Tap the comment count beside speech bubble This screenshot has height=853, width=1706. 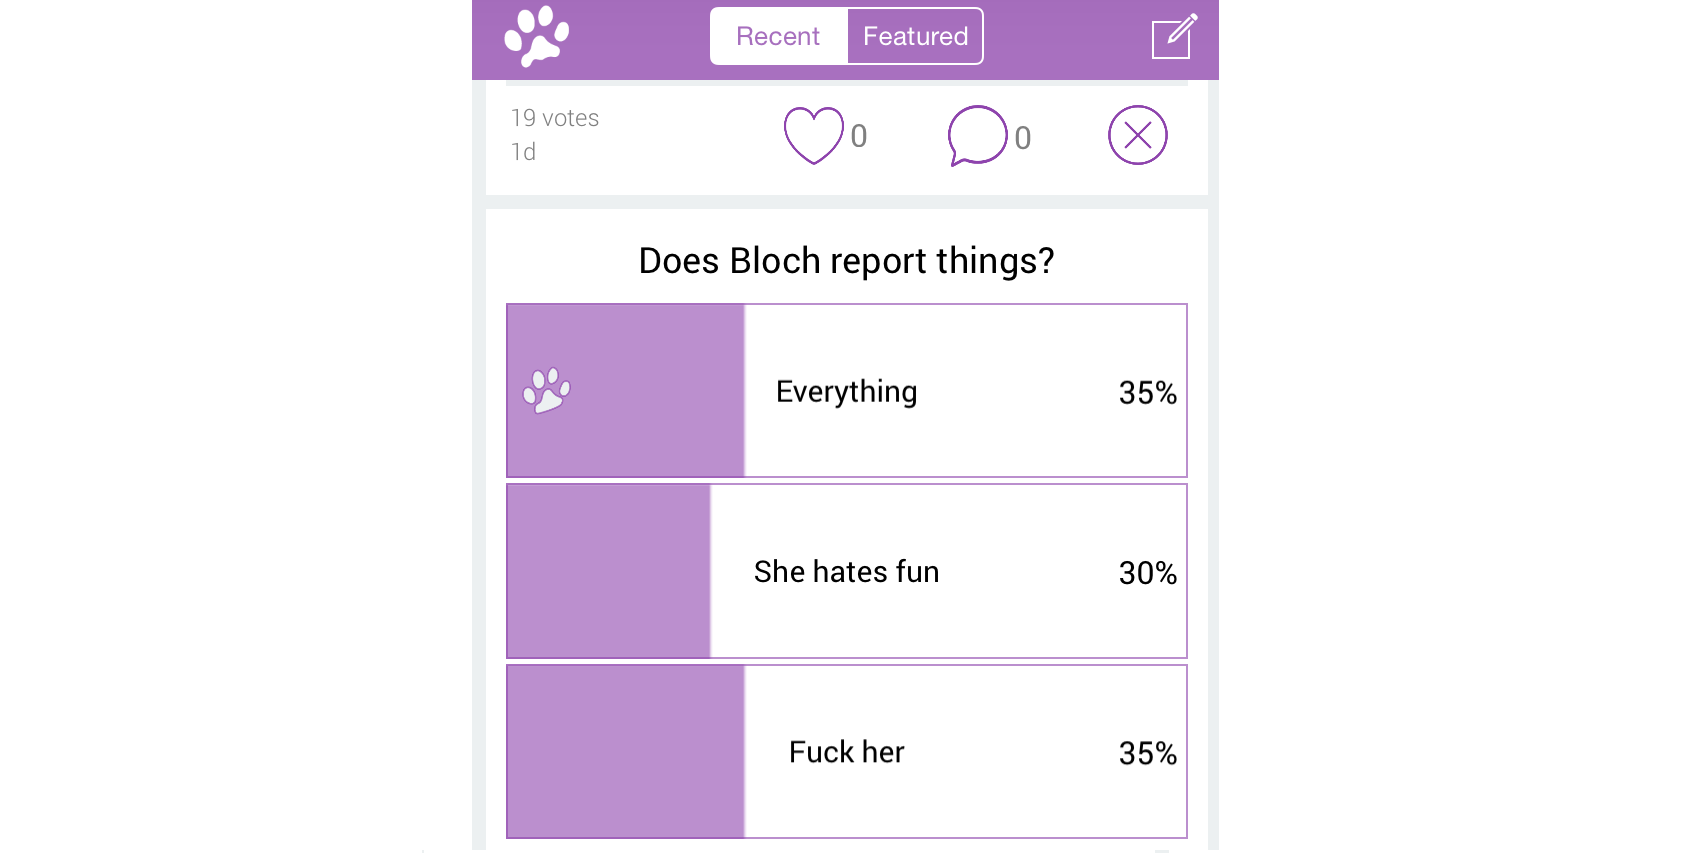click(x=1022, y=138)
